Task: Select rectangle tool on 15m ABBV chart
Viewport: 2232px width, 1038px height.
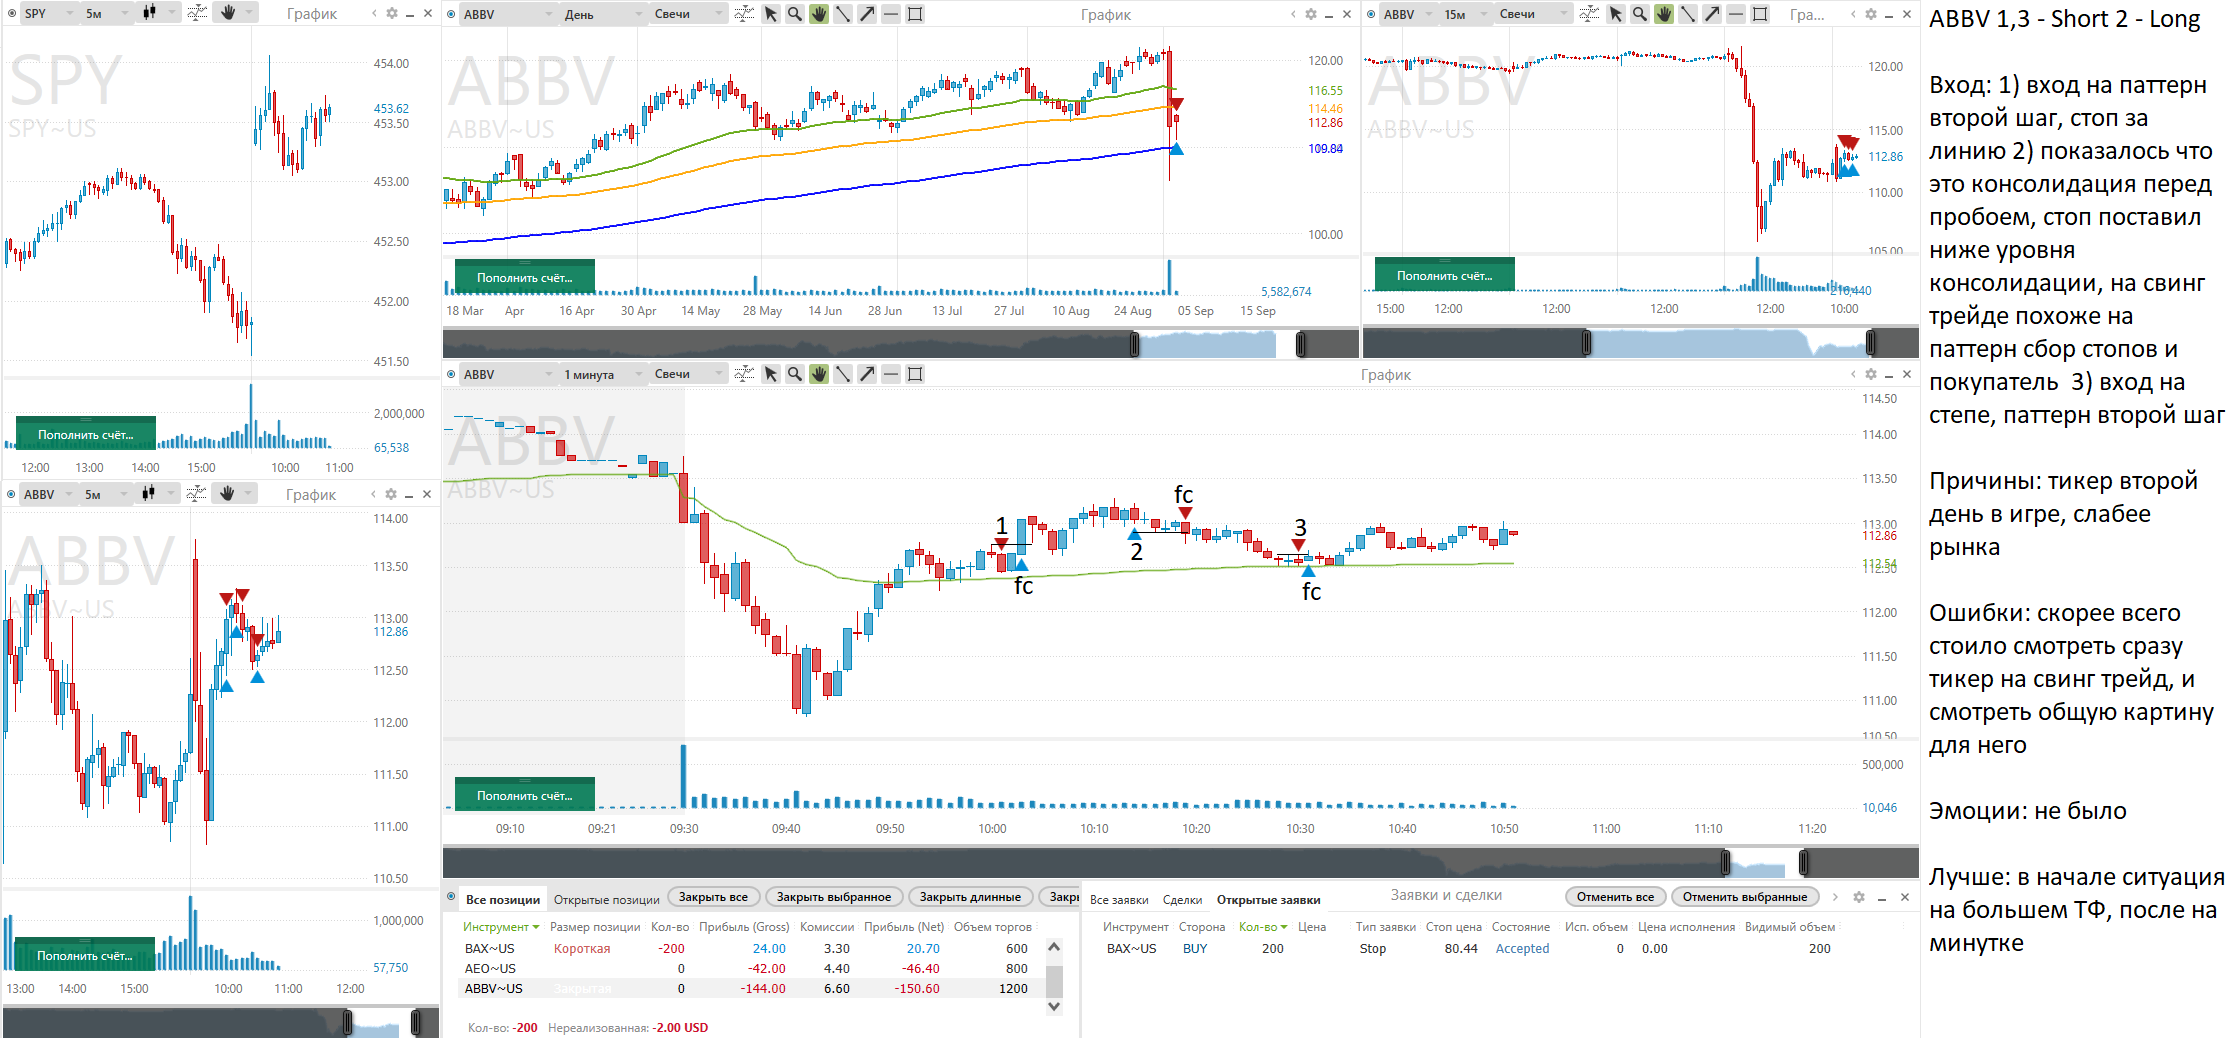Action: 1760,14
